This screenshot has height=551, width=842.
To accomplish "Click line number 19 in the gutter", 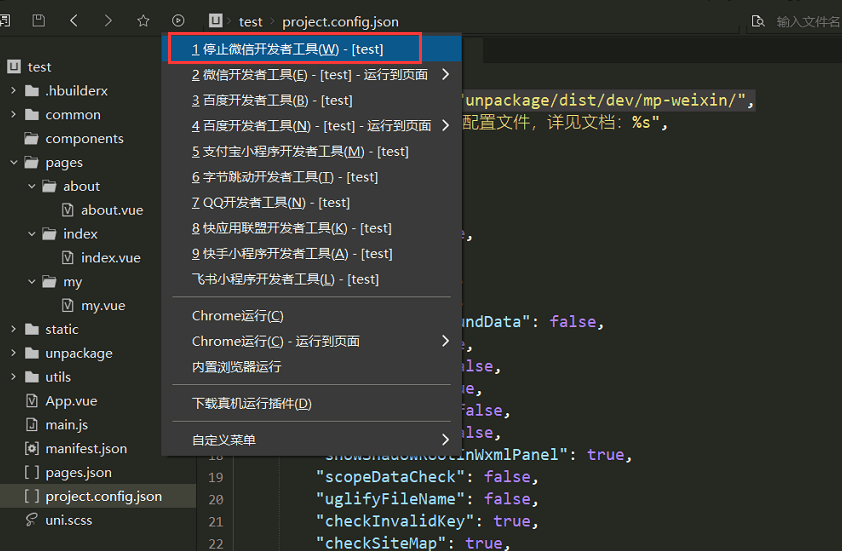I will coord(216,477).
